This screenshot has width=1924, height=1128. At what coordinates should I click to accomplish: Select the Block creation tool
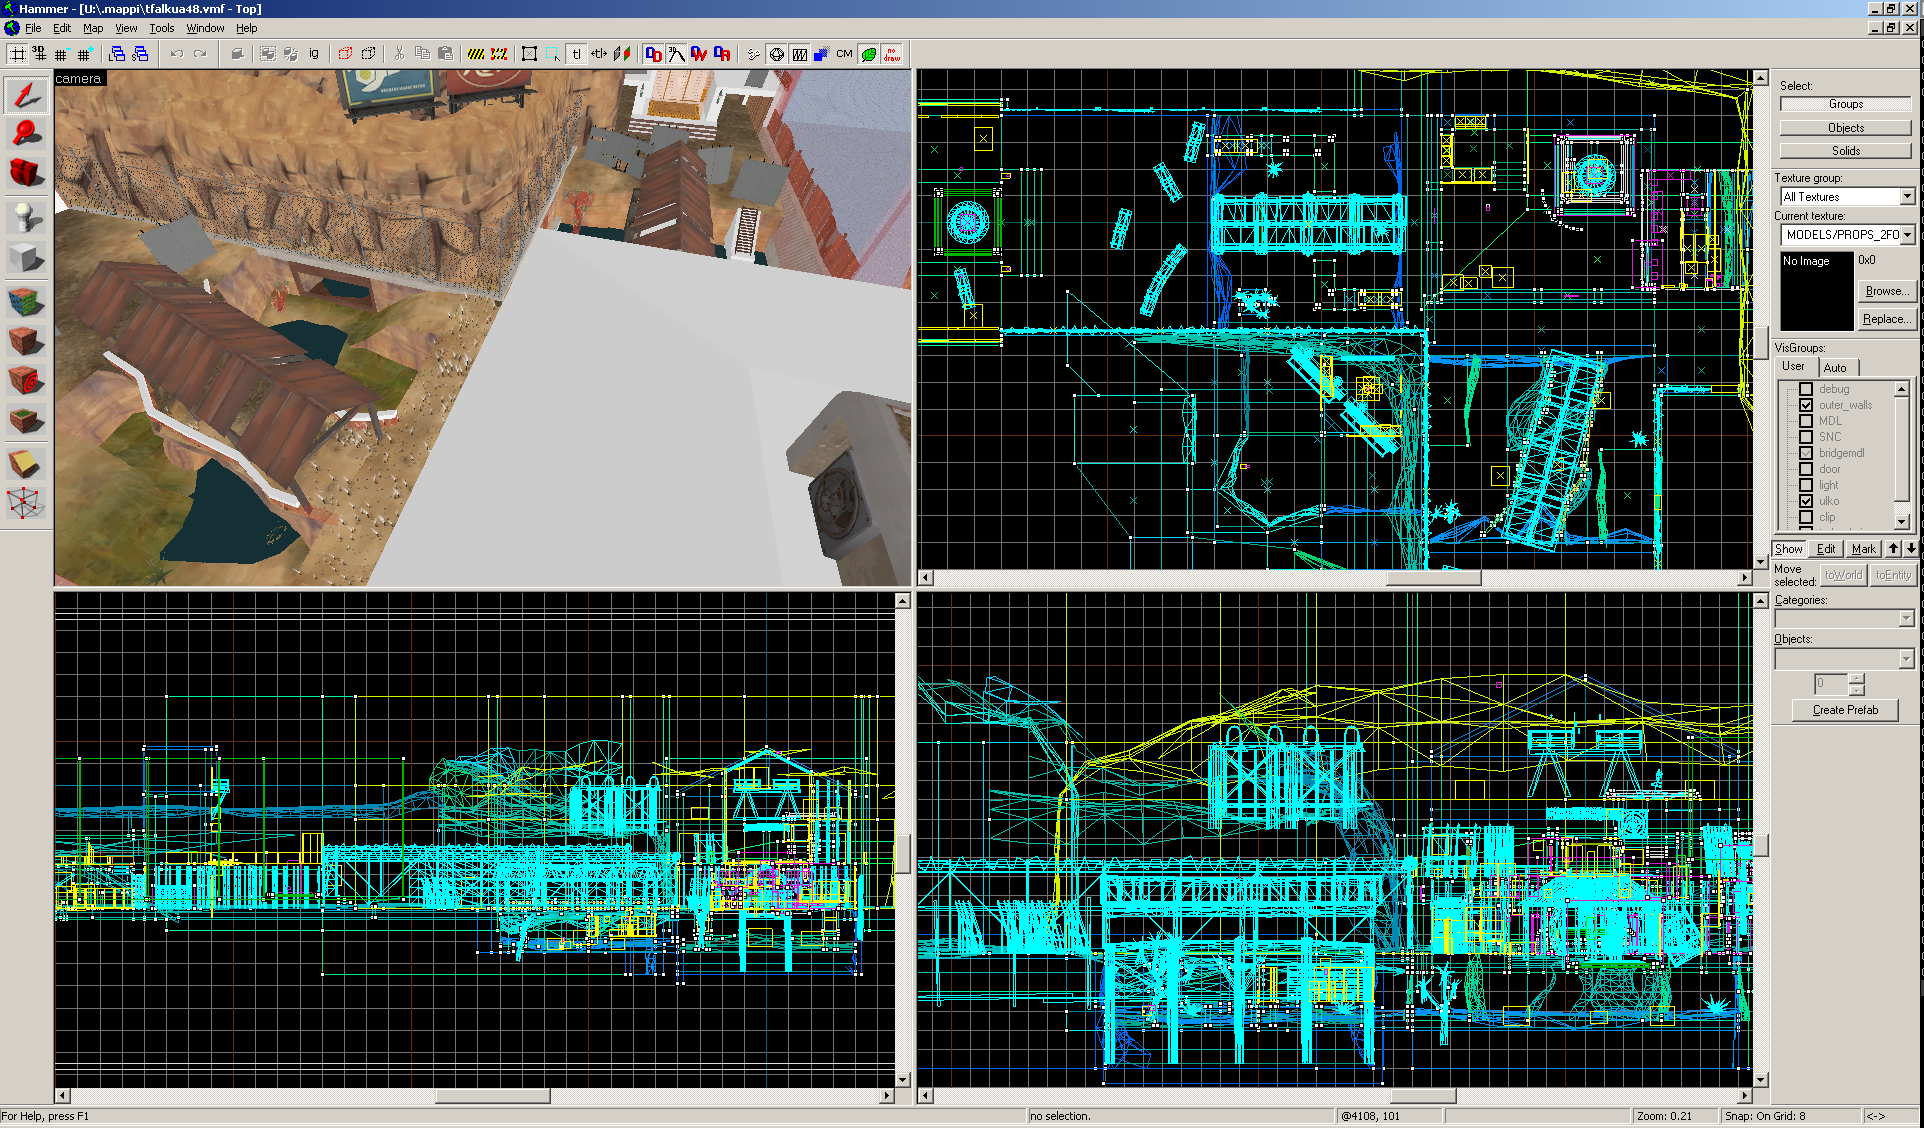(x=26, y=258)
